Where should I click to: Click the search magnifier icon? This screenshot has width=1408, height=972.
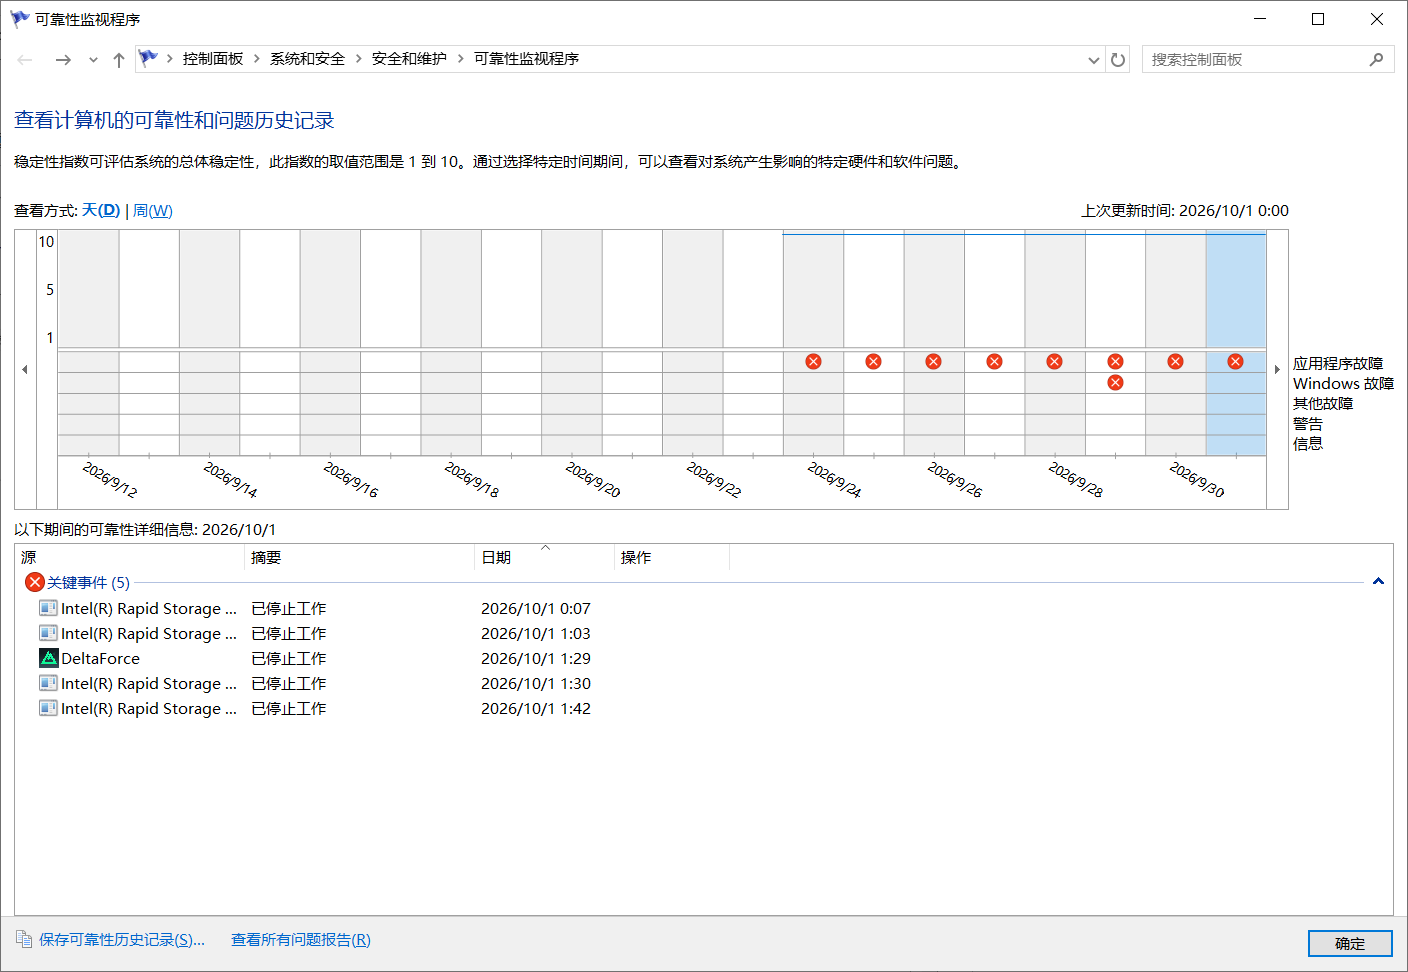pos(1376,60)
